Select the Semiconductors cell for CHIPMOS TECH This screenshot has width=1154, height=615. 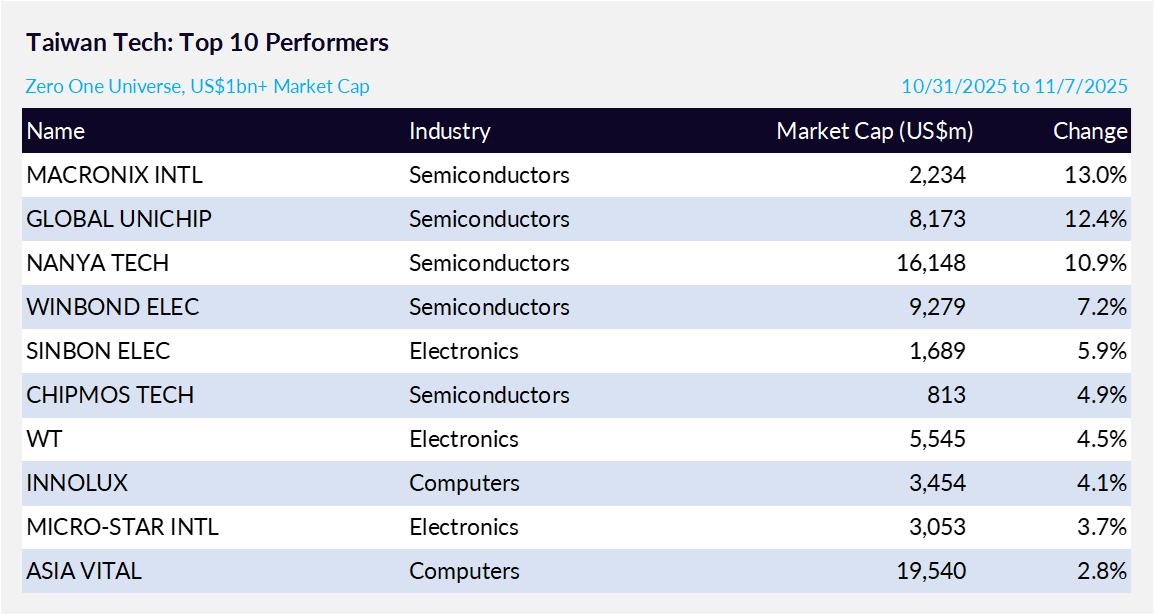(x=489, y=395)
